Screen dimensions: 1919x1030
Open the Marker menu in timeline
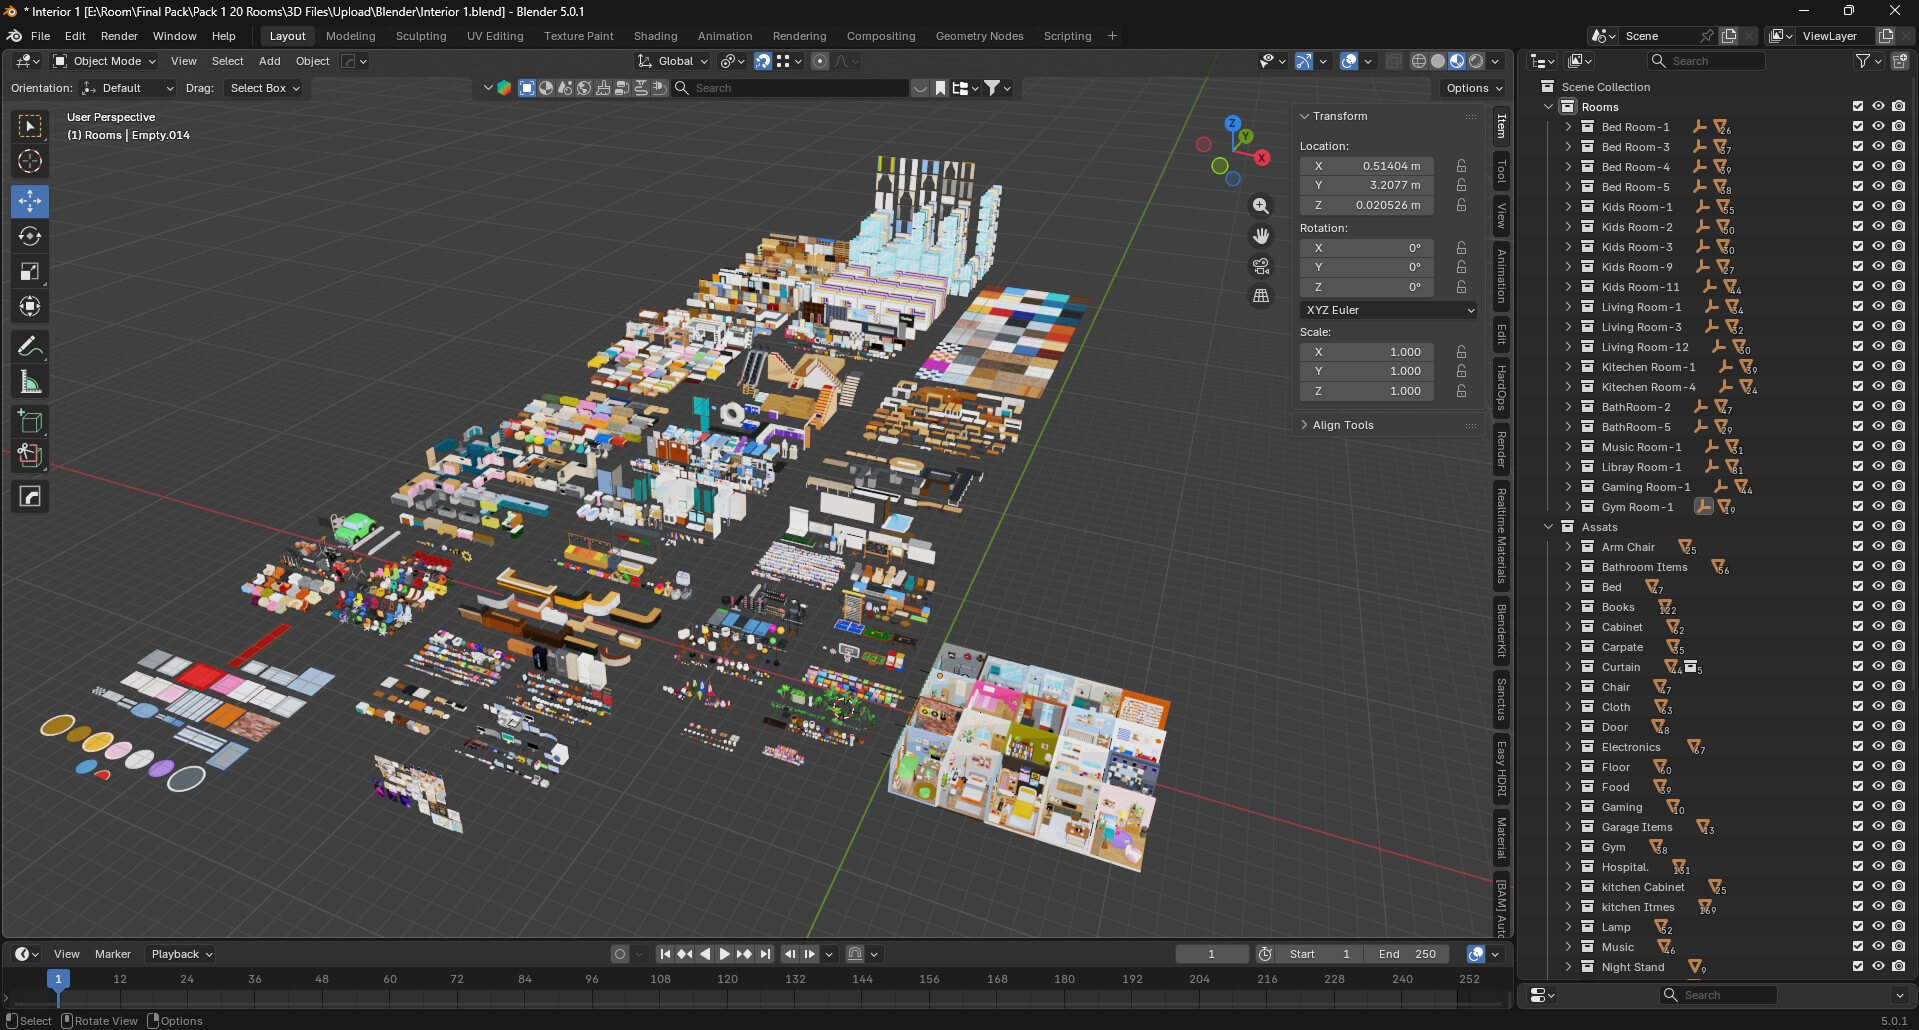[113, 954]
